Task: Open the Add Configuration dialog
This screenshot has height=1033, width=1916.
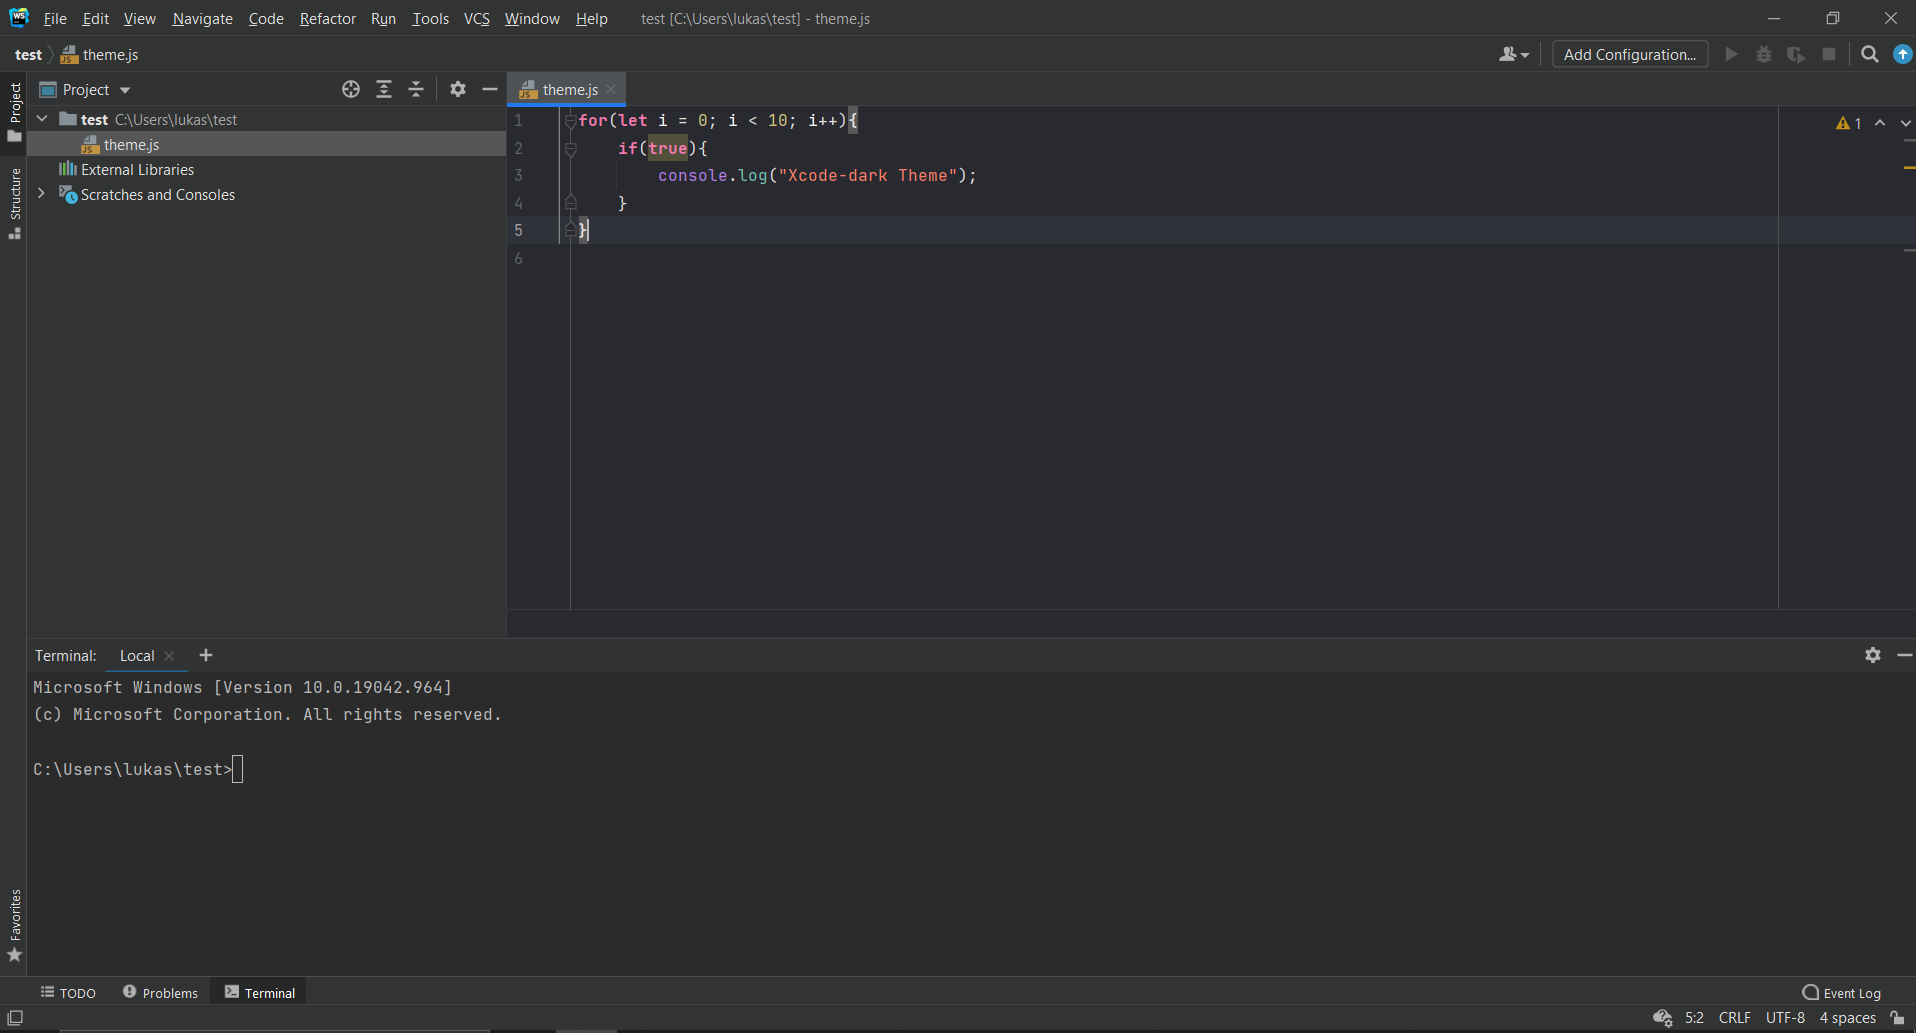Action: pos(1629,54)
